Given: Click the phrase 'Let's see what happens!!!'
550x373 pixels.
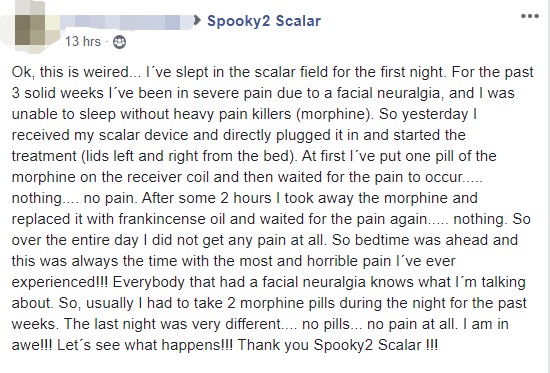Looking at the screenshot, I should click(145, 345).
